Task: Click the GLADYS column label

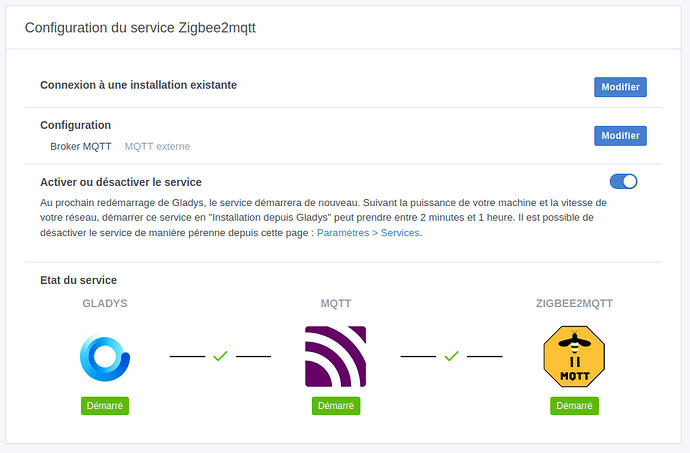Action: (105, 303)
